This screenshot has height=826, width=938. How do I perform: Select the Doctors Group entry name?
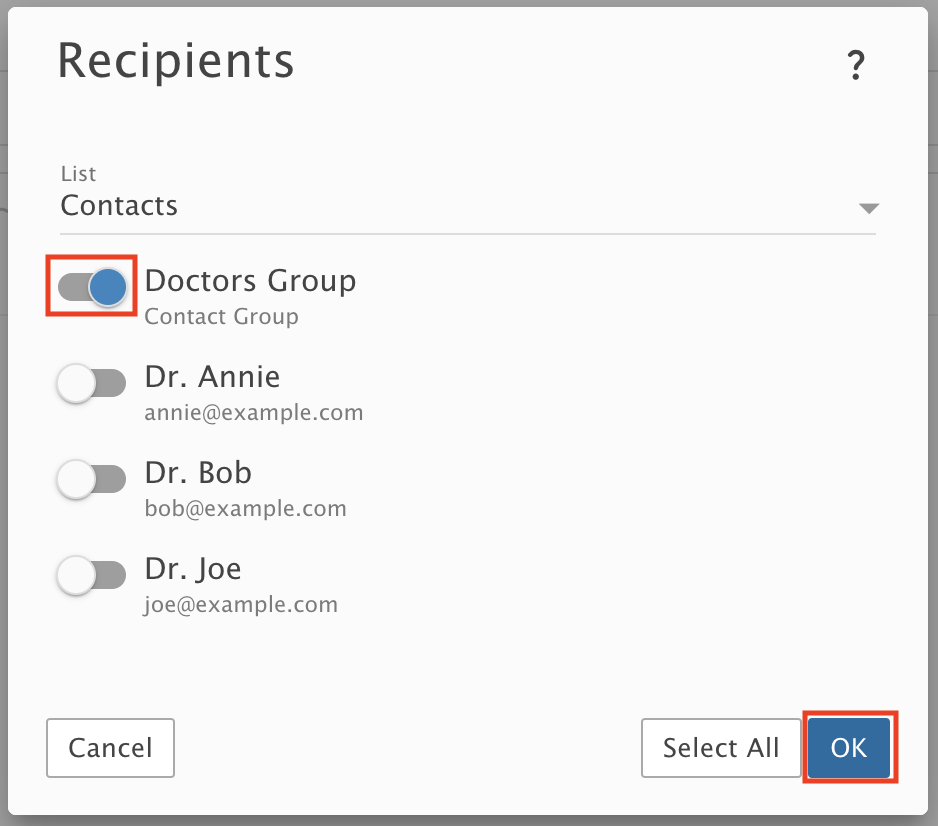(251, 281)
